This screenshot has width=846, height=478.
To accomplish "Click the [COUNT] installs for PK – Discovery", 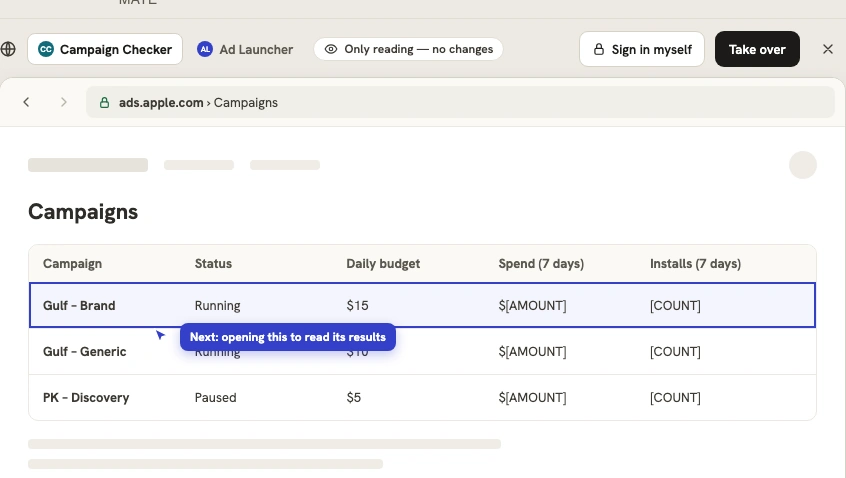I will [x=675, y=398].
